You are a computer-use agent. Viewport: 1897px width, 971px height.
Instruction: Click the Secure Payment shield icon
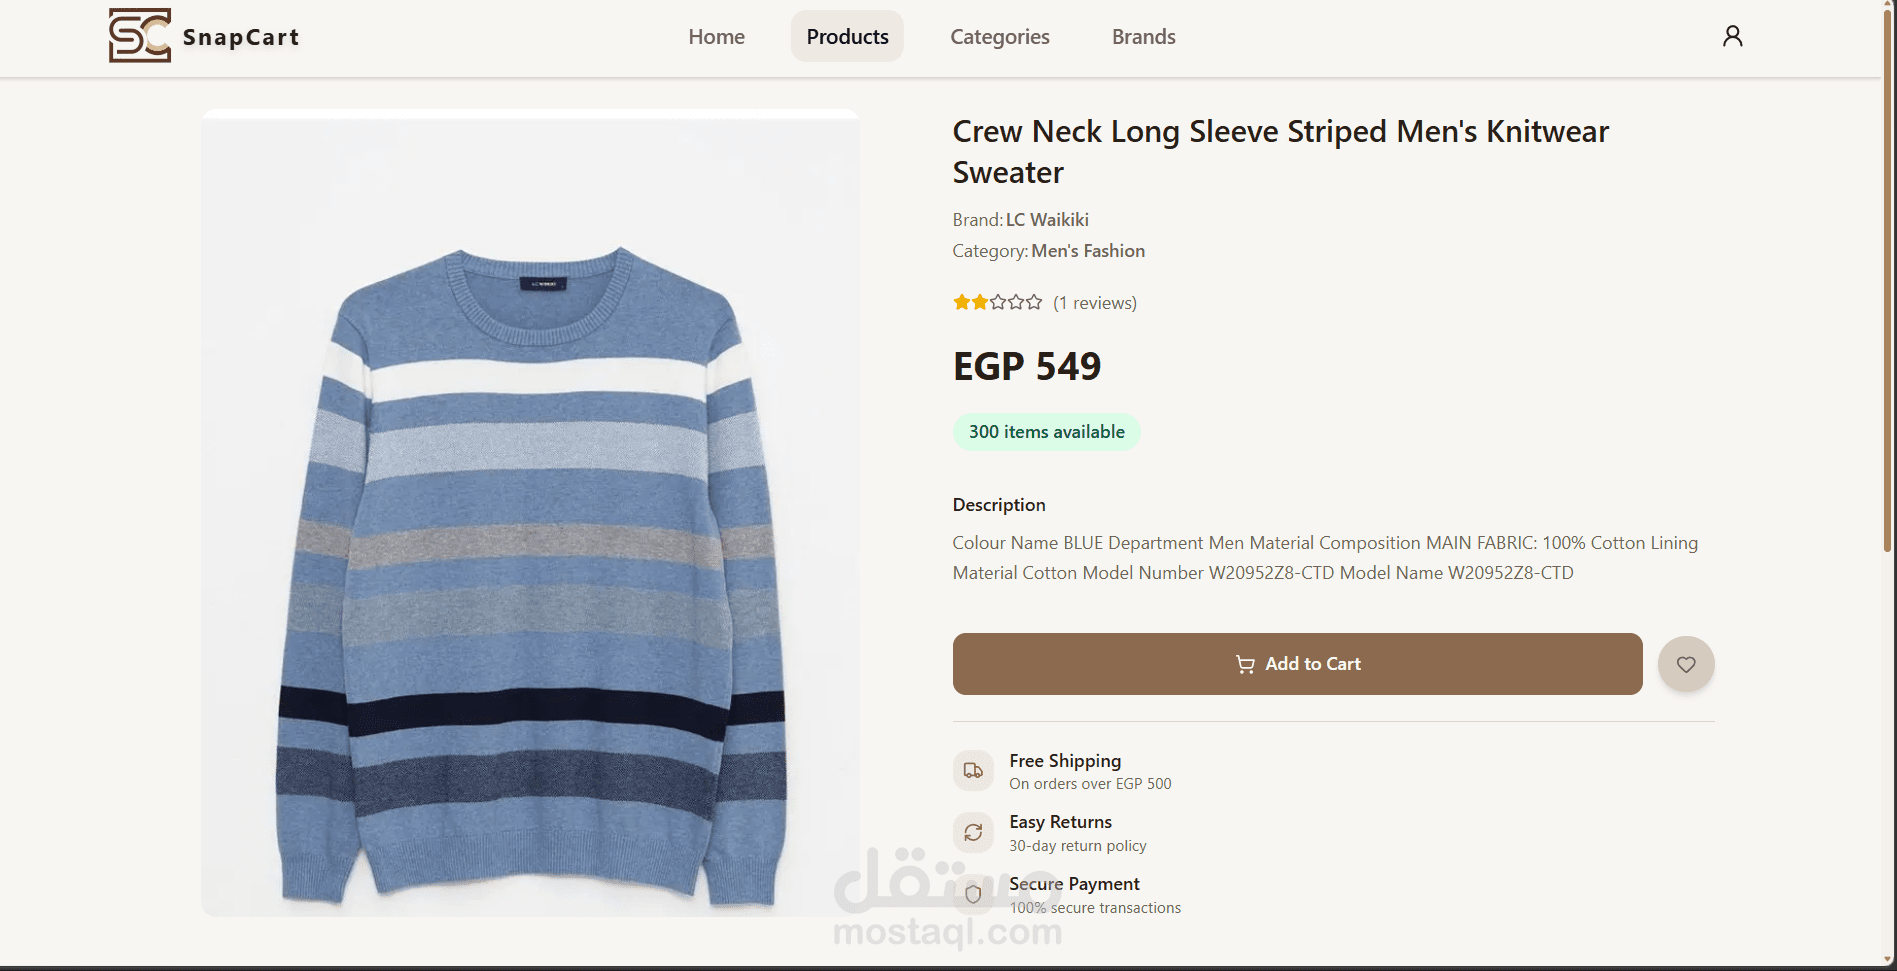973,894
